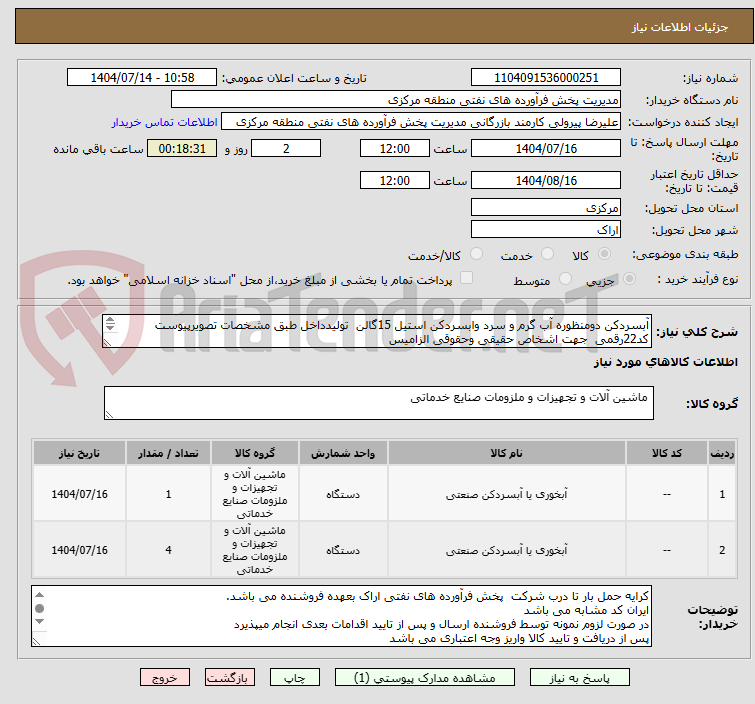Click the تاریخ نیاز column header
The height and width of the screenshot is (704, 755).
click(82, 453)
